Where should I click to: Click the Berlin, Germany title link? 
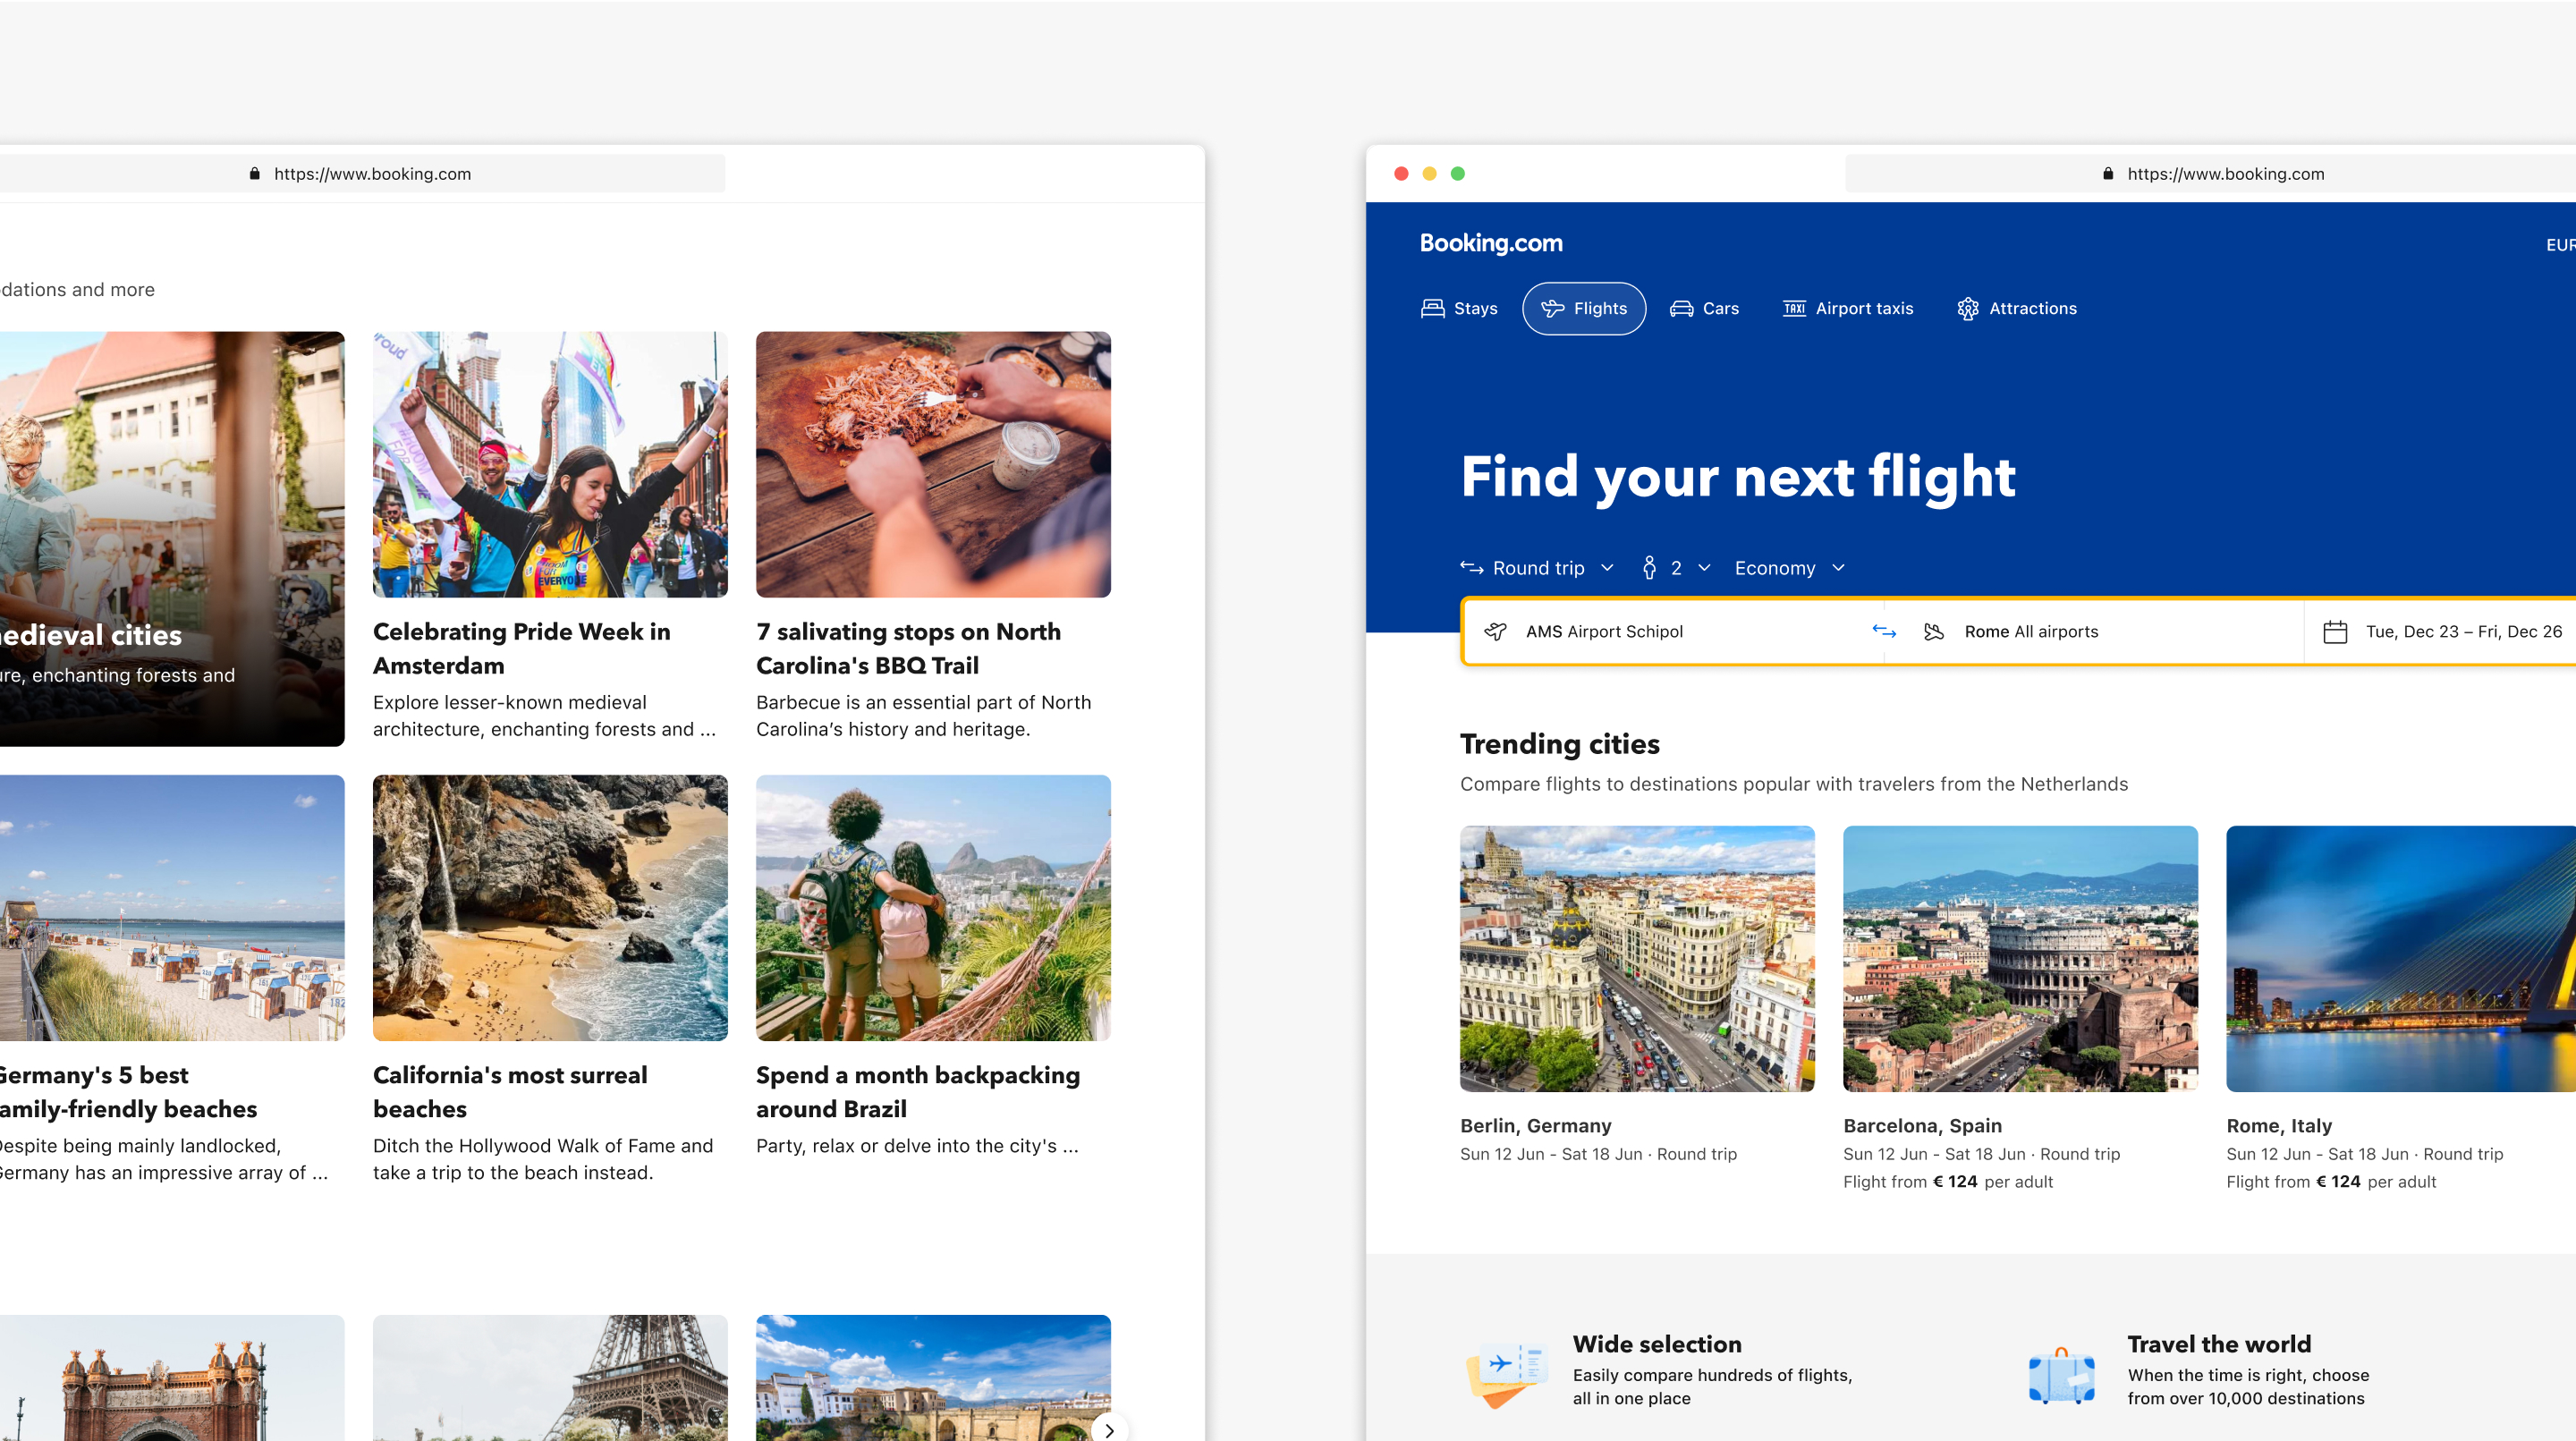coord(1535,1125)
